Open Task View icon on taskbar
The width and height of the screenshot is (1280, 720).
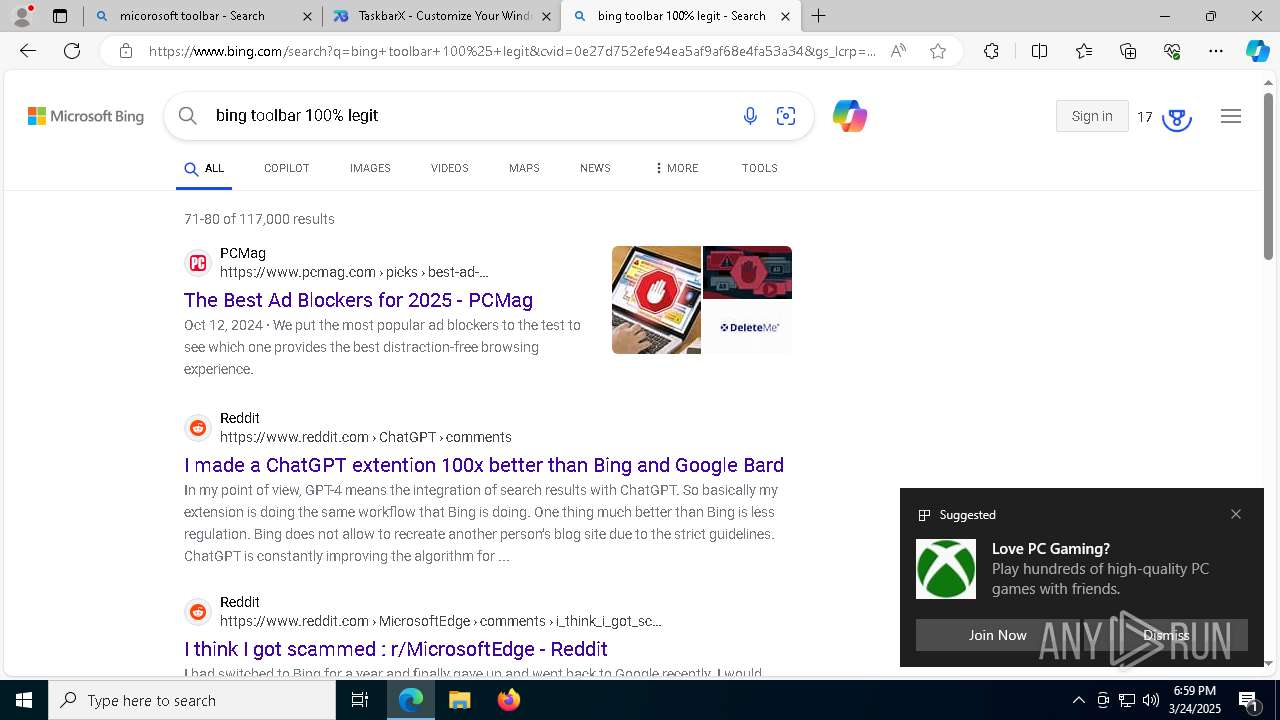coord(360,700)
